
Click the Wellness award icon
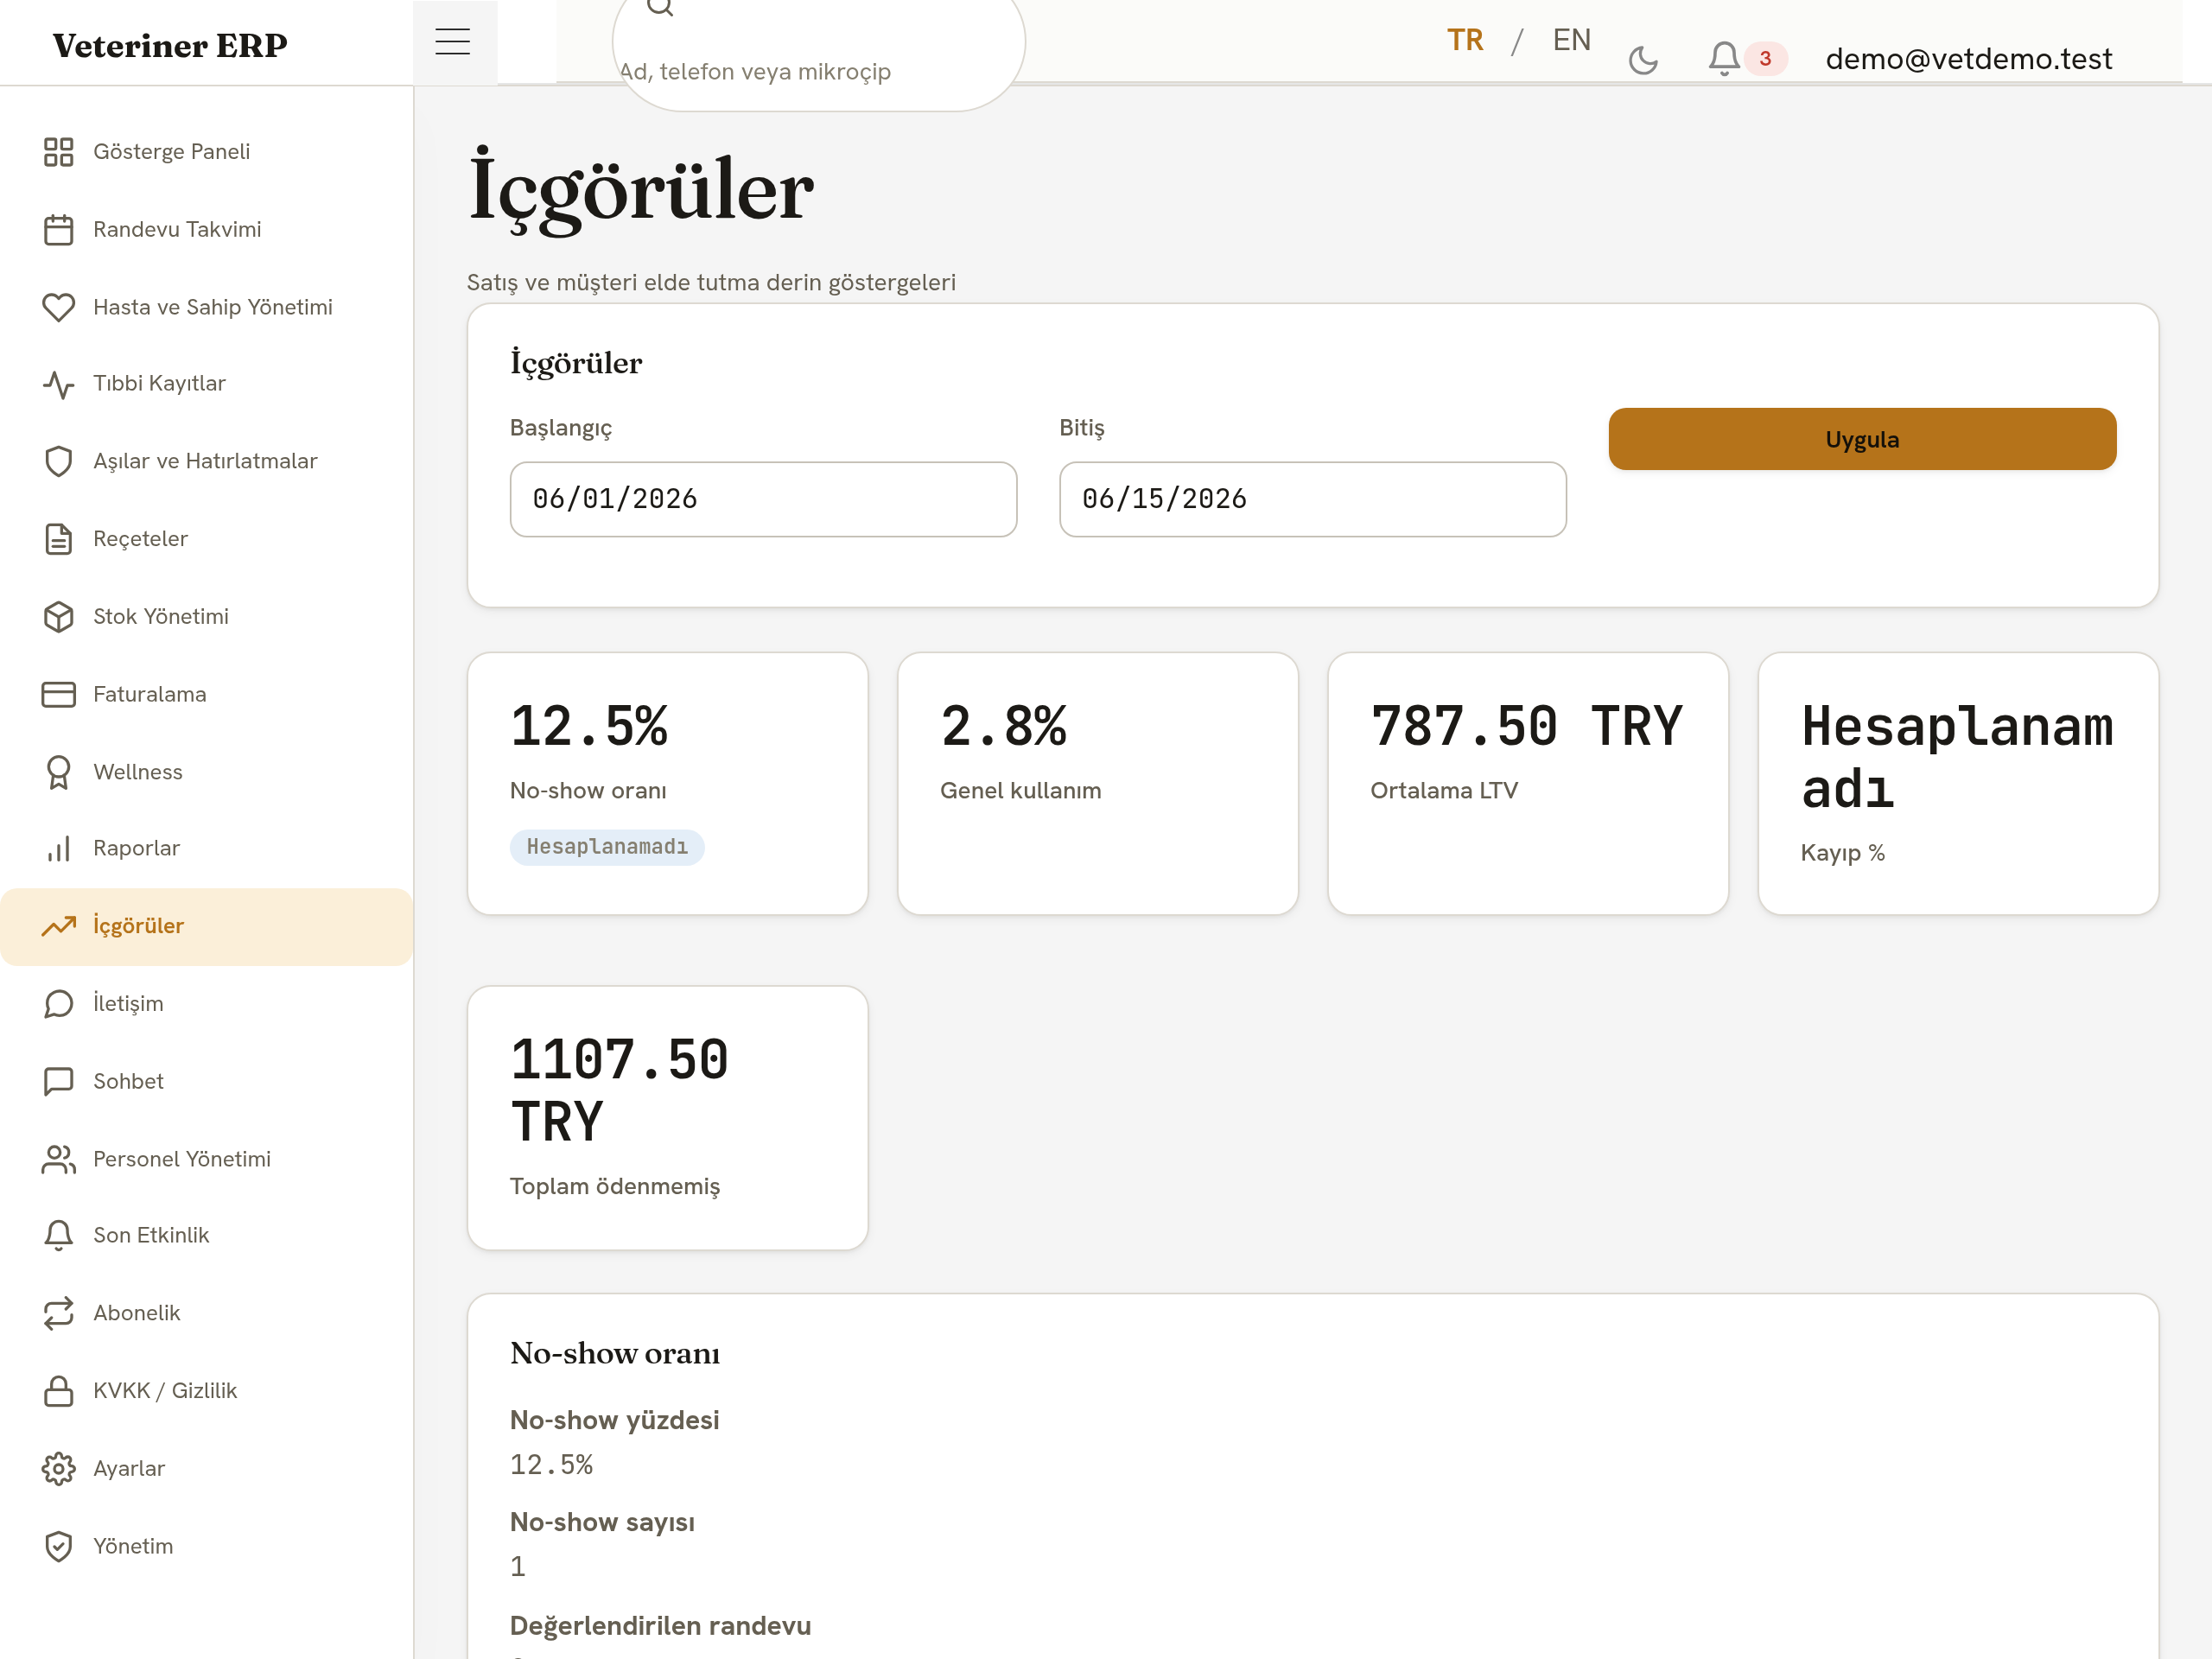[59, 772]
